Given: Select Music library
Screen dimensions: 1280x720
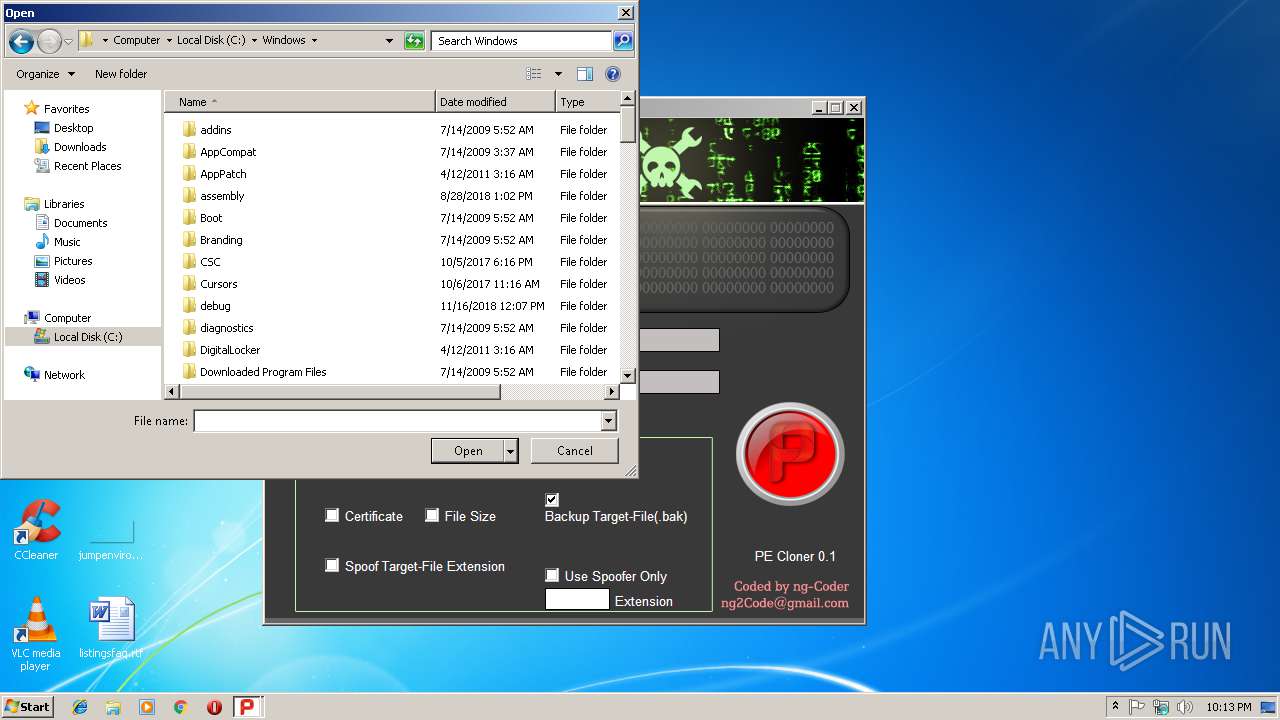Looking at the screenshot, I should point(67,242).
